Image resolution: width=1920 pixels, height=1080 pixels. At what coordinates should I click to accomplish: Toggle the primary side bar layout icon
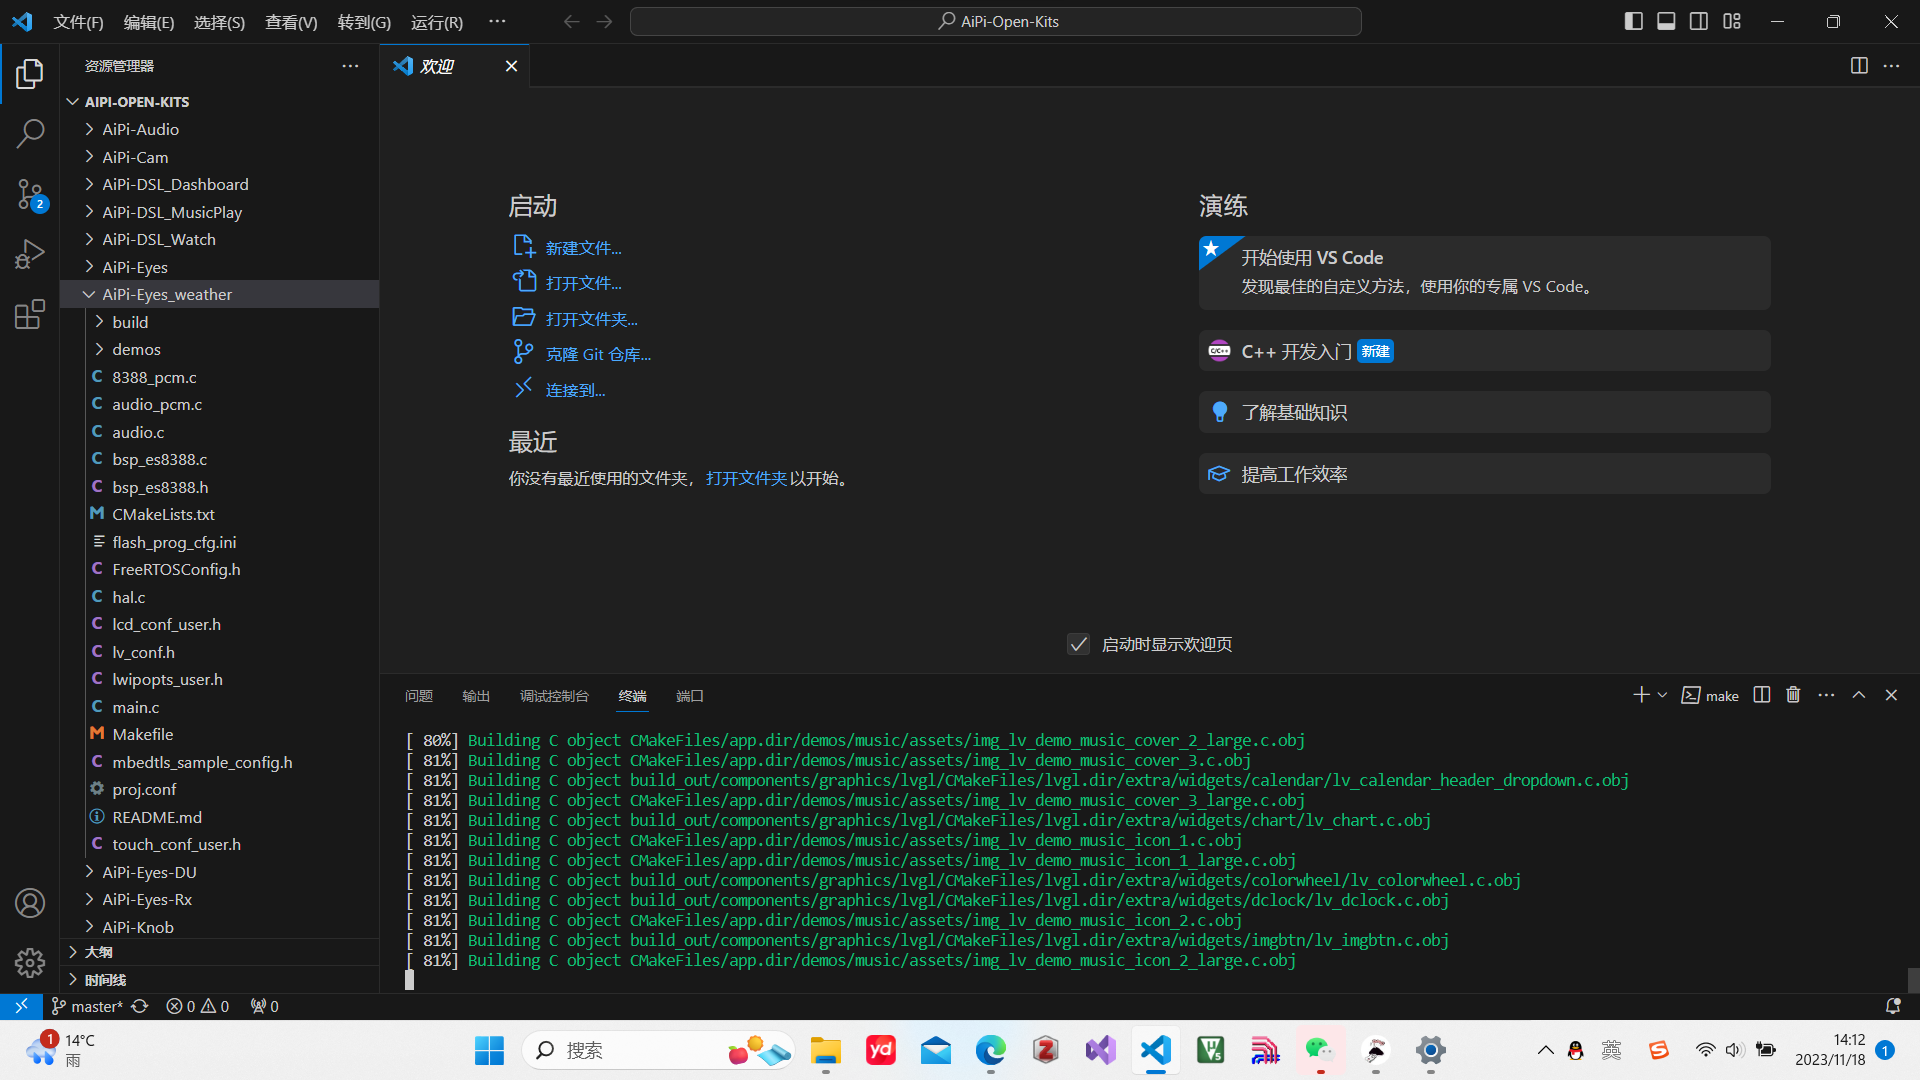tap(1634, 21)
